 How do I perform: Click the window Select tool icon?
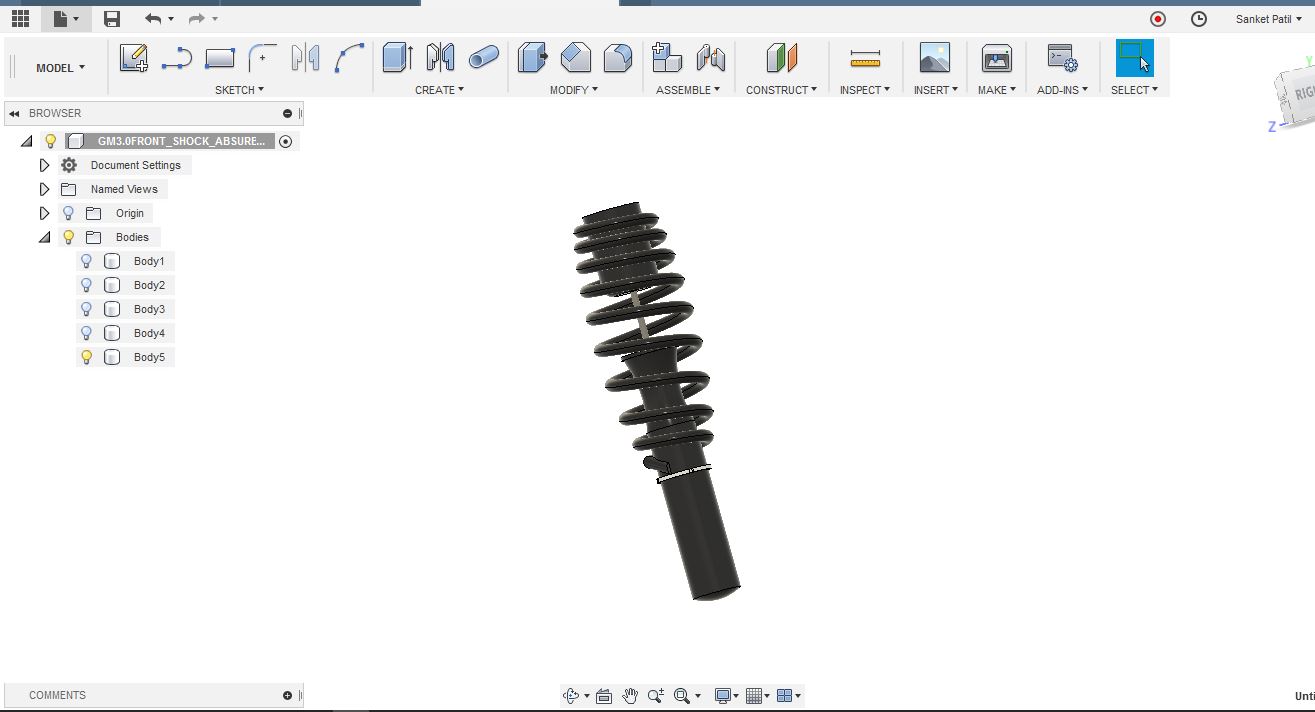click(1134, 58)
